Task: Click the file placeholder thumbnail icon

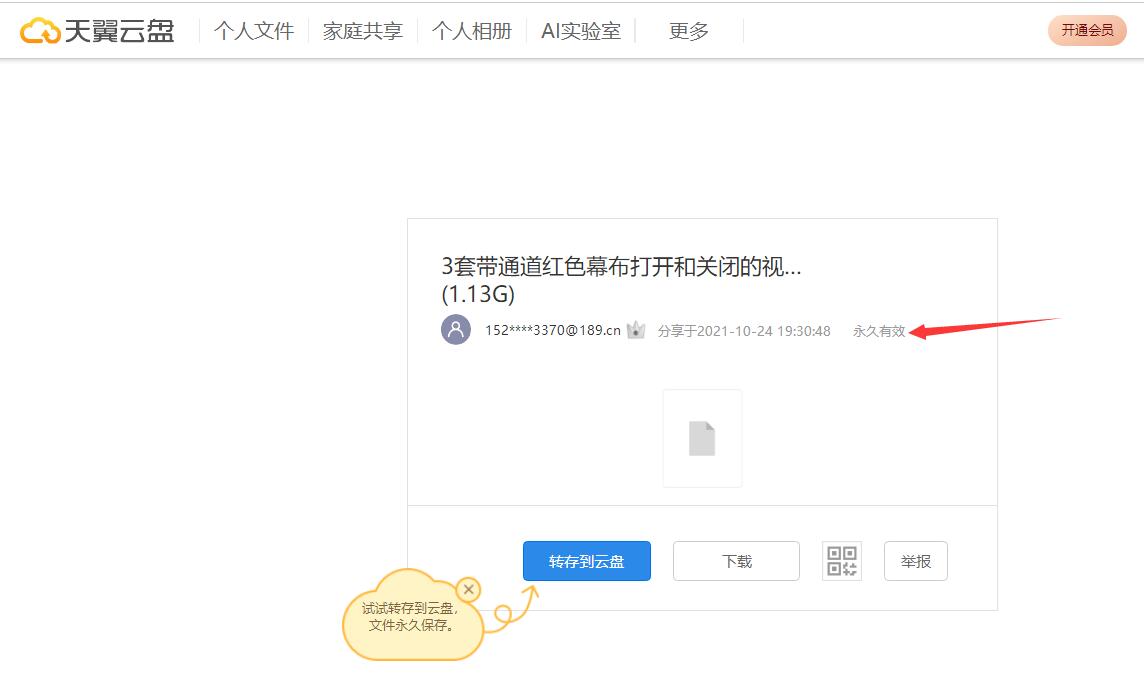Action: click(702, 438)
